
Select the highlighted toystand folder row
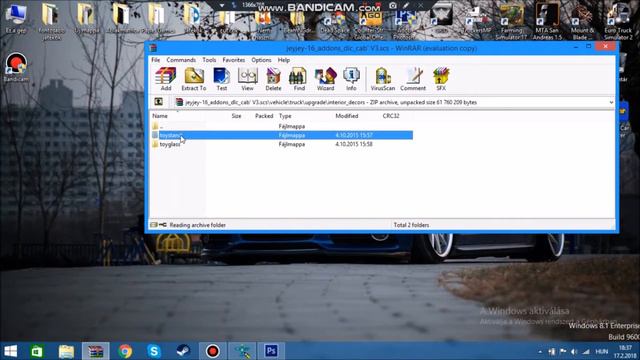(282, 135)
